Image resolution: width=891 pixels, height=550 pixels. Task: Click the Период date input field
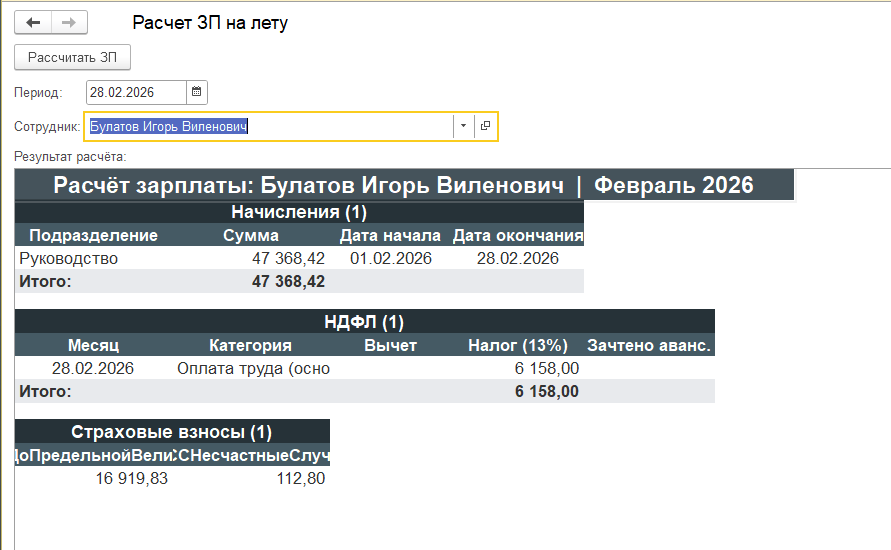(x=136, y=93)
